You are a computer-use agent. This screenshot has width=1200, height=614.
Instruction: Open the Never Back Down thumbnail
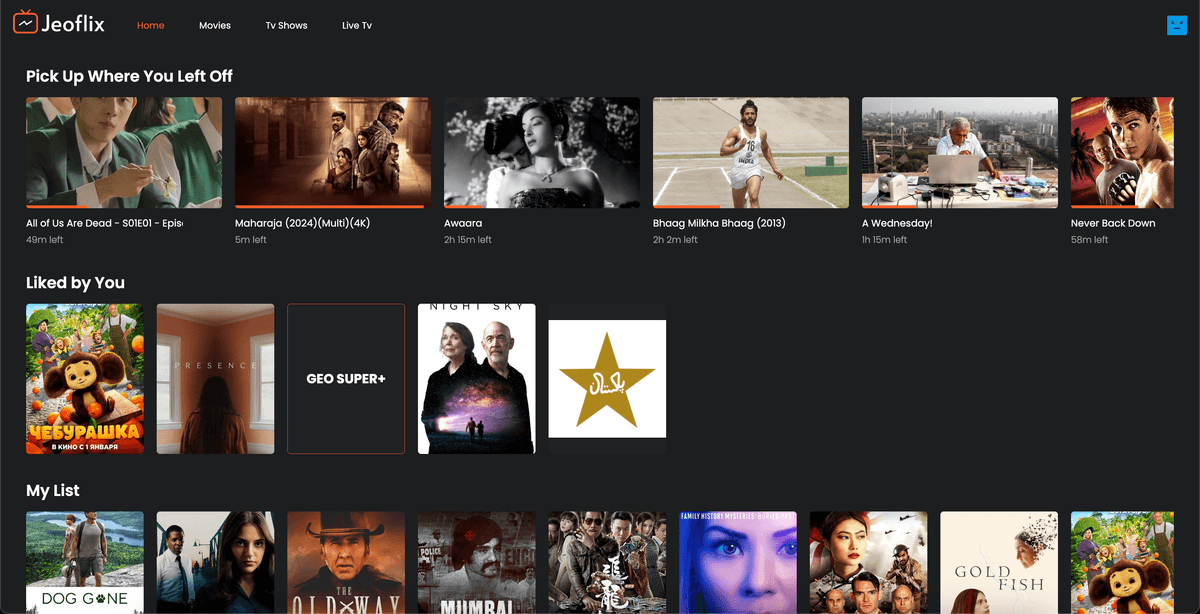pyautogui.click(x=1122, y=152)
